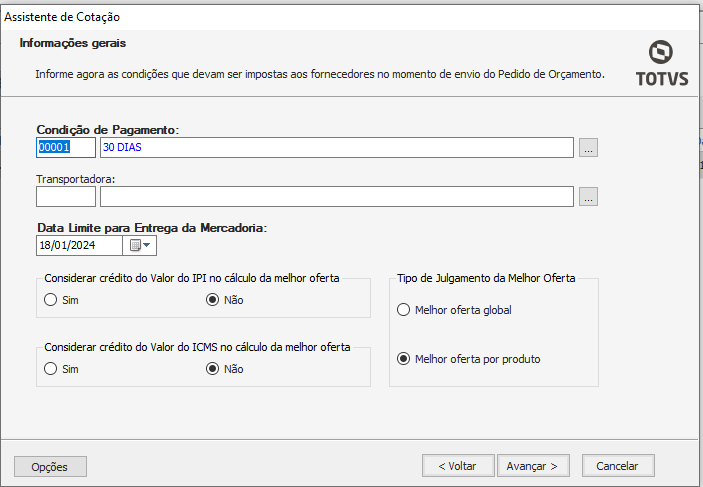703x487 pixels.
Task: Click the Opções button
Action: 50,466
